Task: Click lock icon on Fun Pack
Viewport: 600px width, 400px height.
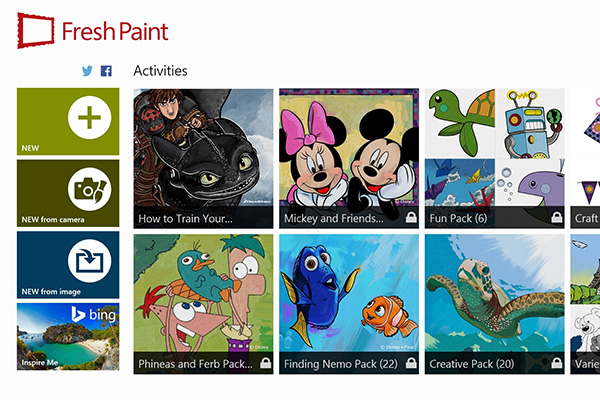Action: [555, 217]
